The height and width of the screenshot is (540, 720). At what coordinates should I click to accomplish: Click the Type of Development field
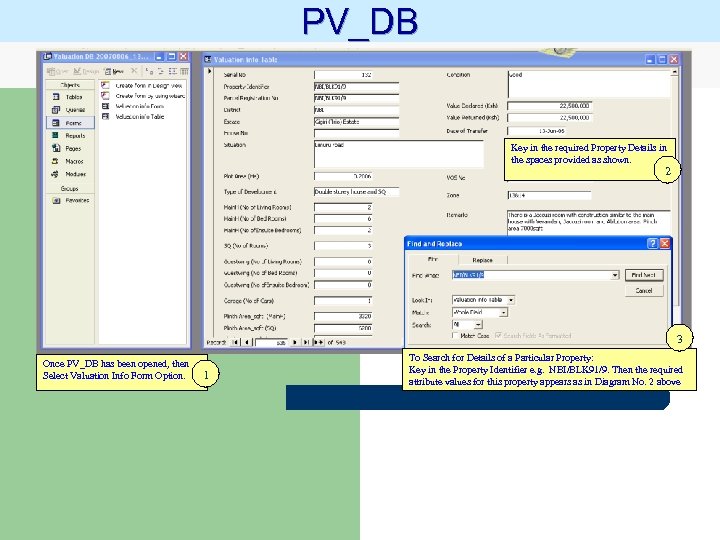pyautogui.click(x=356, y=192)
